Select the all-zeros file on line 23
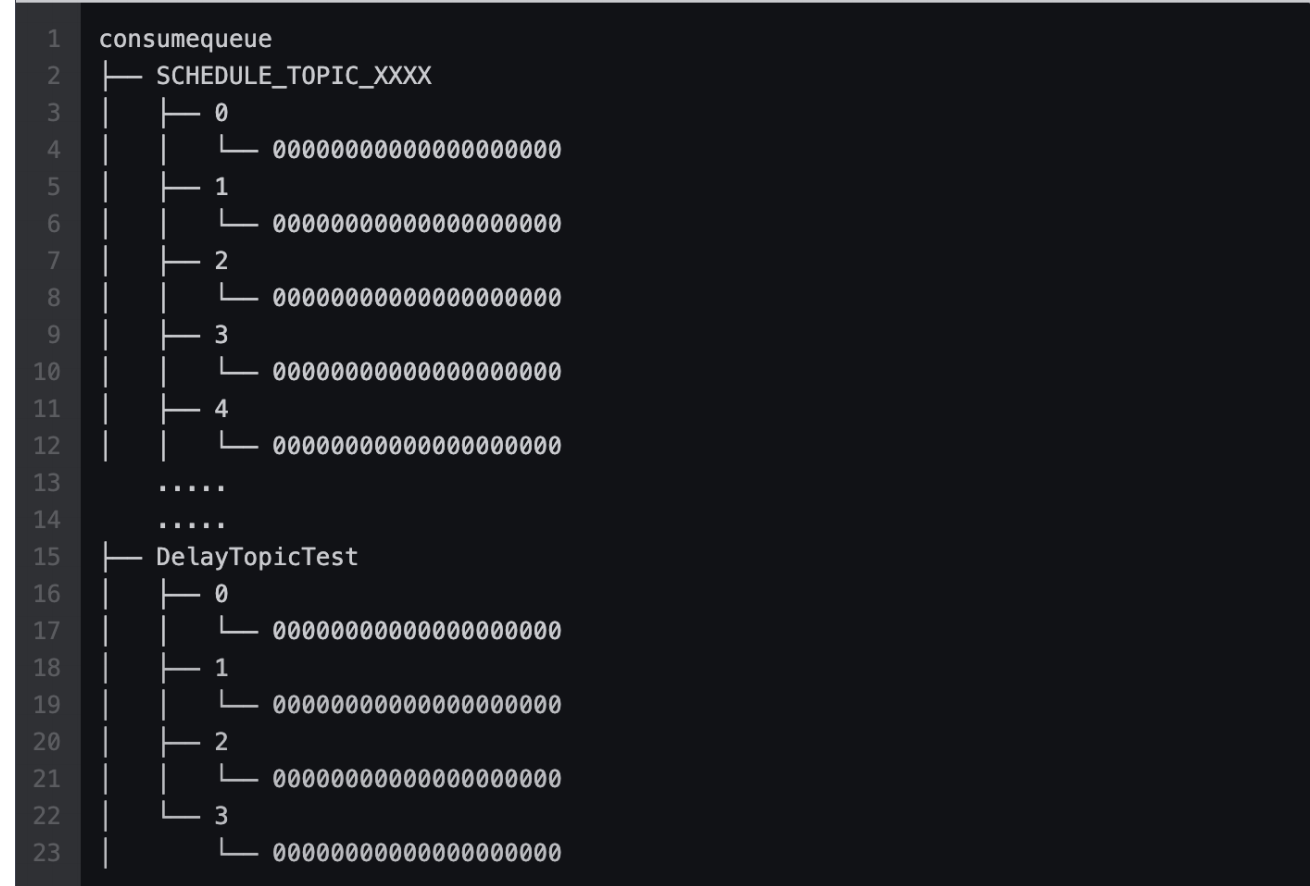Screen dimensions: 1310x886 [416, 853]
